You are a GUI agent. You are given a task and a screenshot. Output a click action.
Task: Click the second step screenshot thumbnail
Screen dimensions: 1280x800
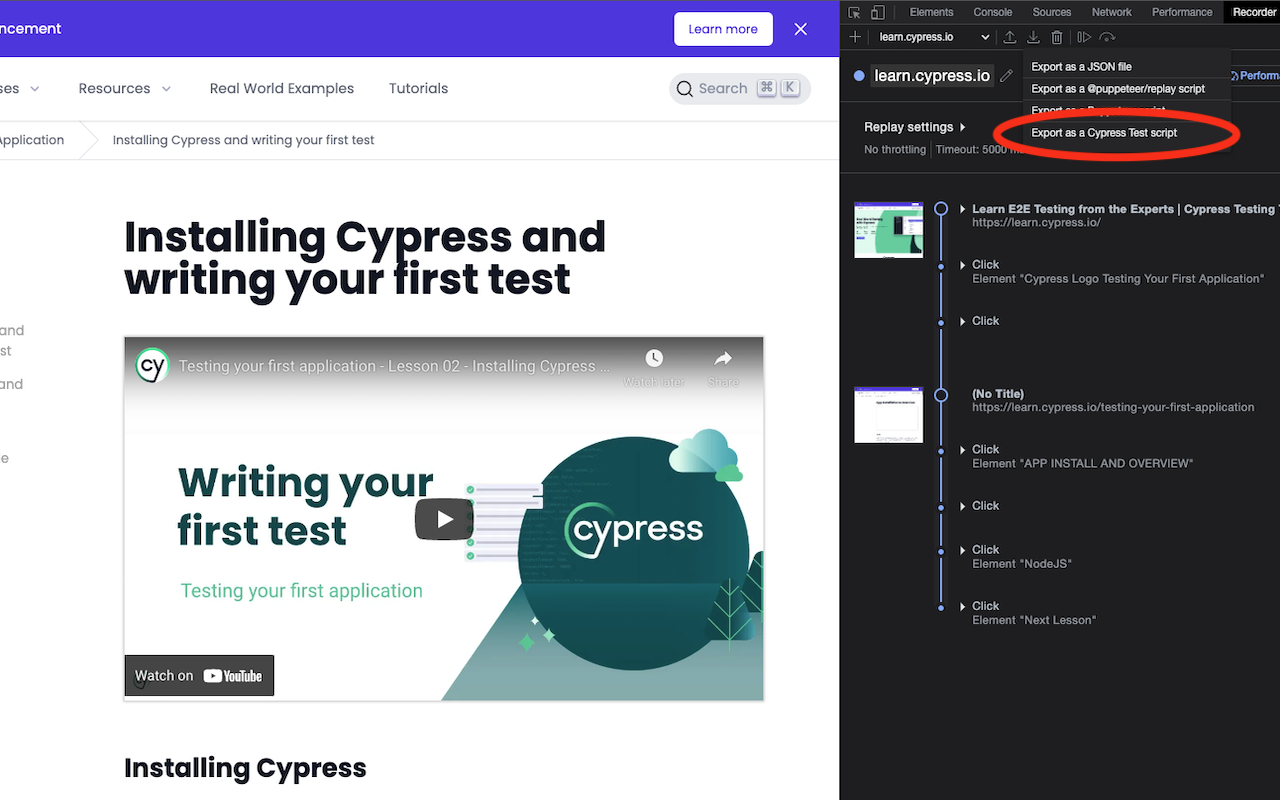[x=888, y=415]
